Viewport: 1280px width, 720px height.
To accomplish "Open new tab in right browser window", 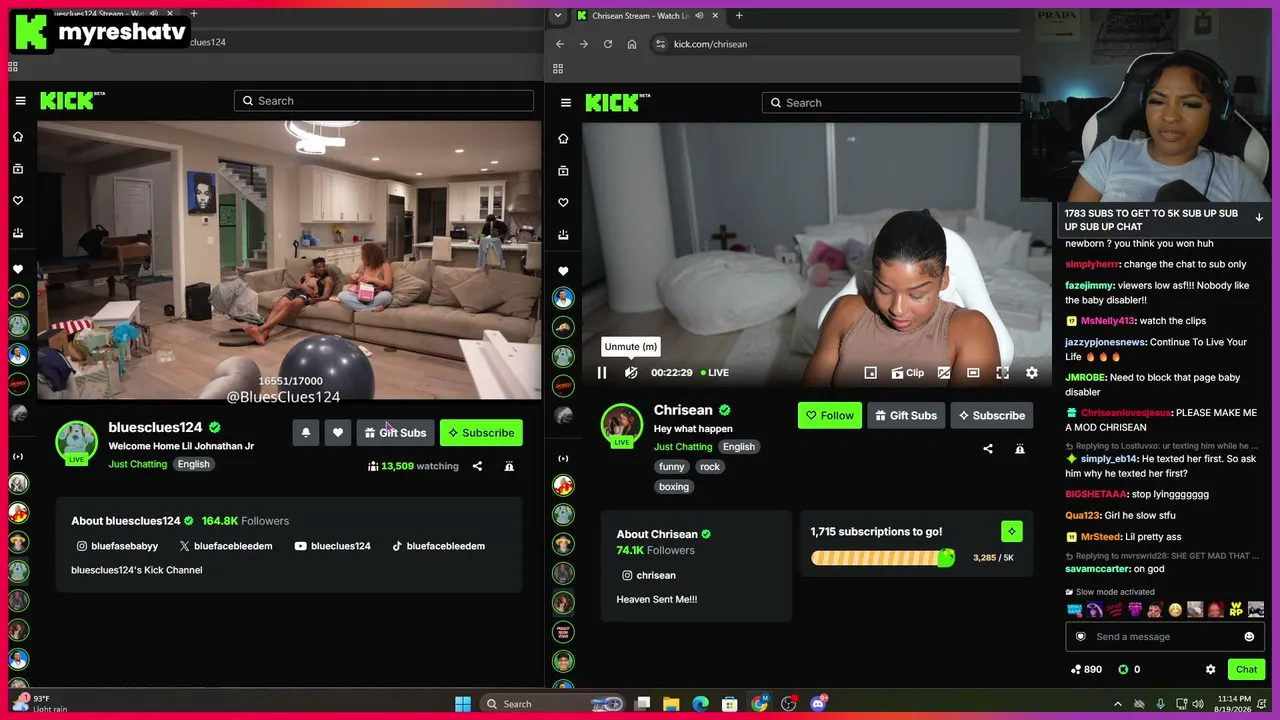I will 739,15.
